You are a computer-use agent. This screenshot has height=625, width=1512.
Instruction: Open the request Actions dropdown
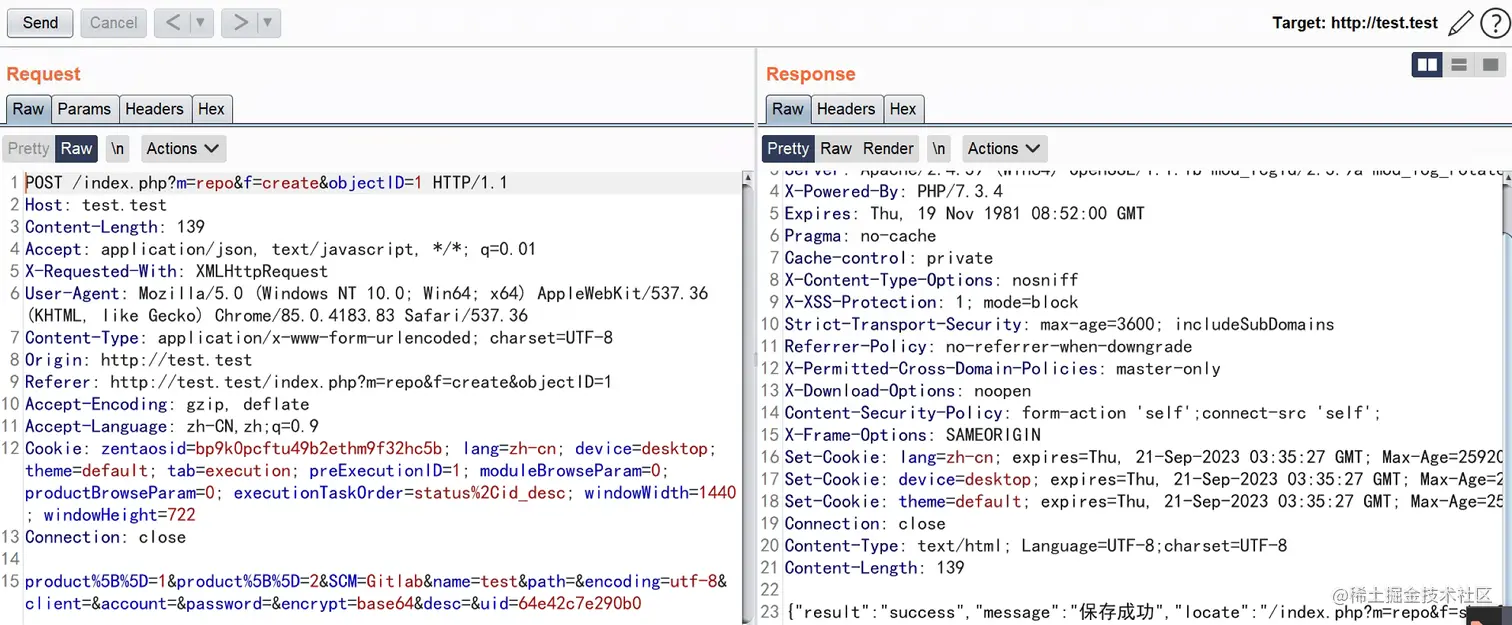click(x=183, y=149)
